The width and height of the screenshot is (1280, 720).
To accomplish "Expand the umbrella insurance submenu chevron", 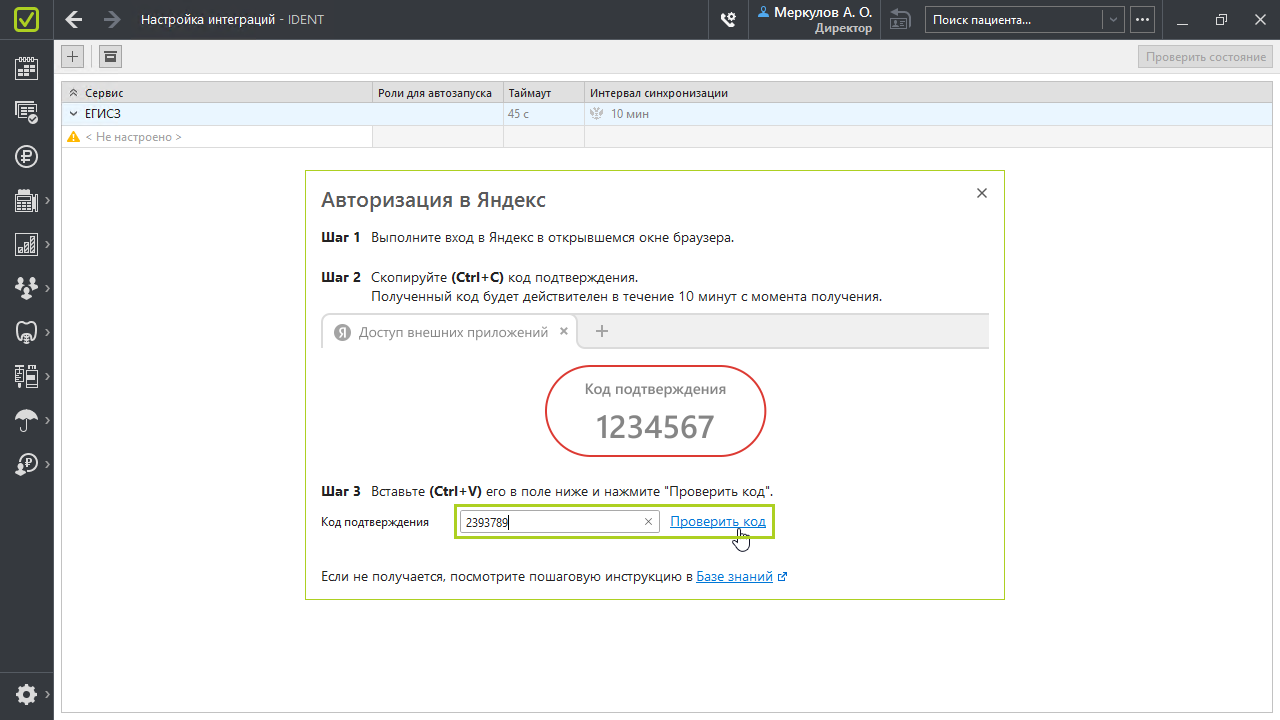I will pos(47,420).
